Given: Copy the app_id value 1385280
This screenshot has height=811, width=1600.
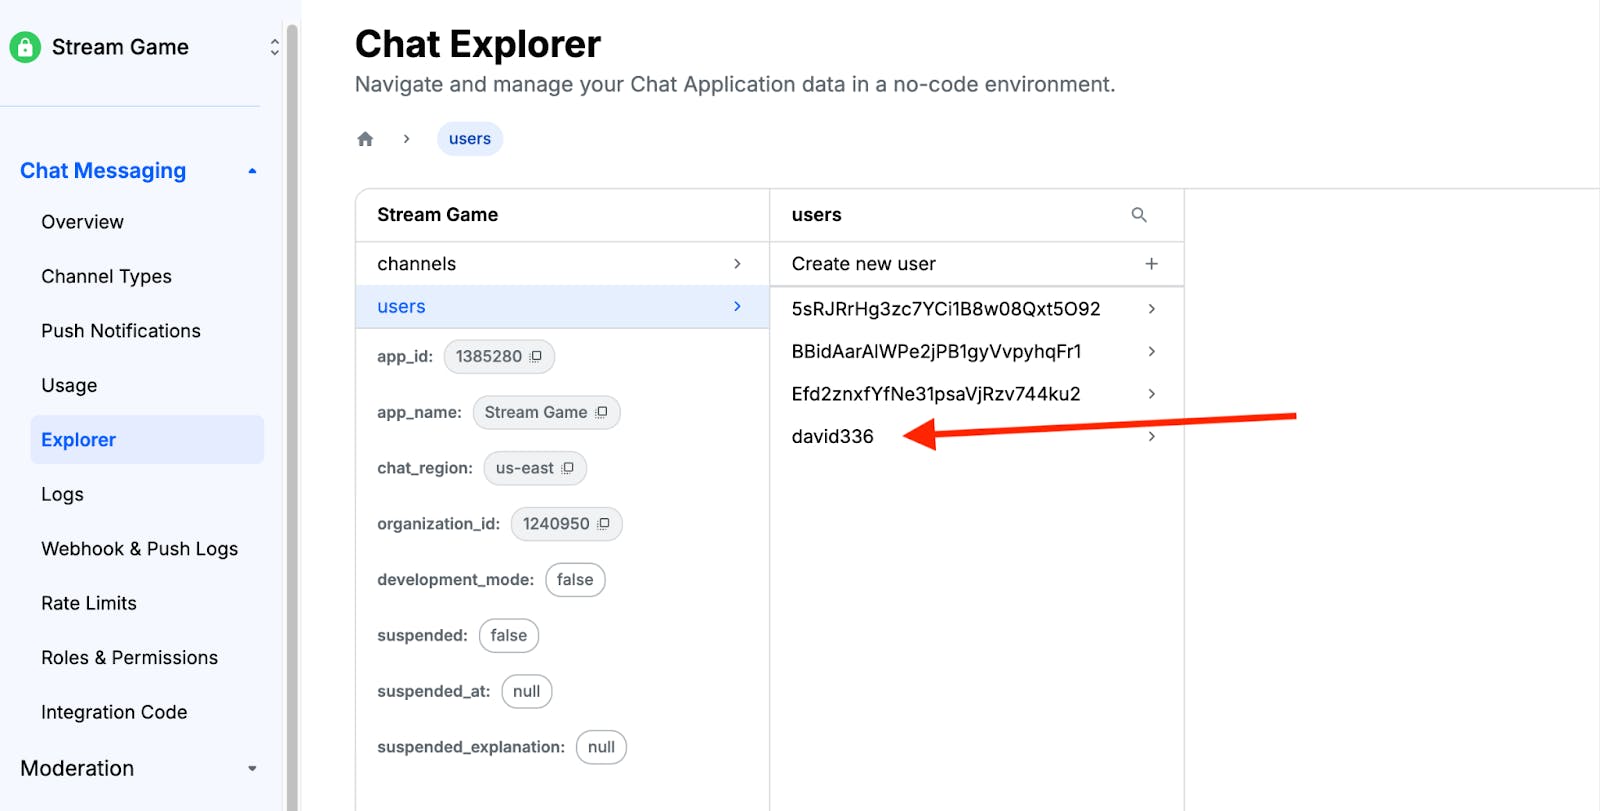Looking at the screenshot, I should 536,357.
